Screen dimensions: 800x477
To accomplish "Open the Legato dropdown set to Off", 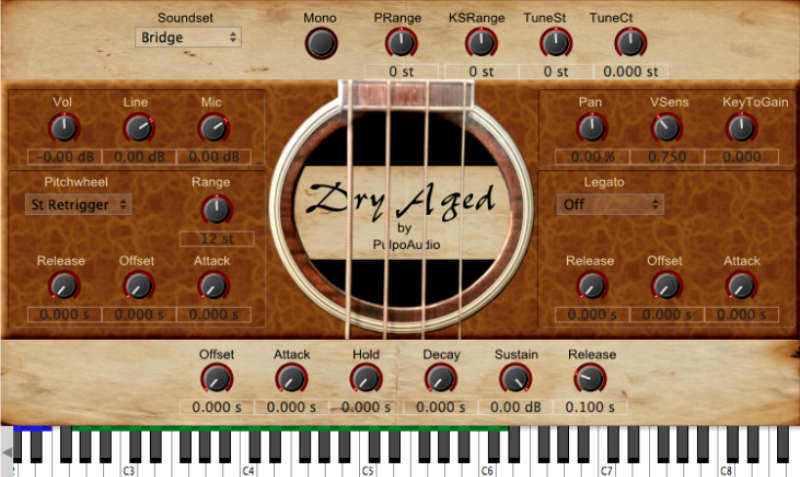I will 610,204.
